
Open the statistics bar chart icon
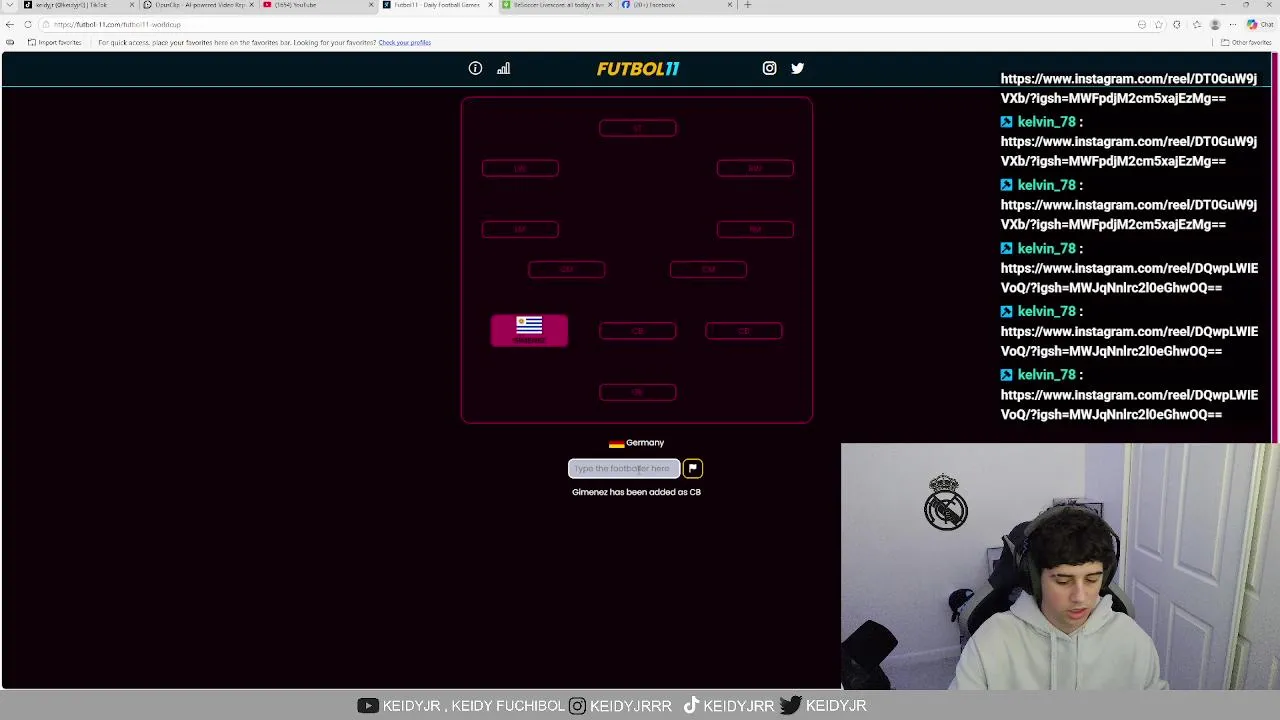pos(503,68)
